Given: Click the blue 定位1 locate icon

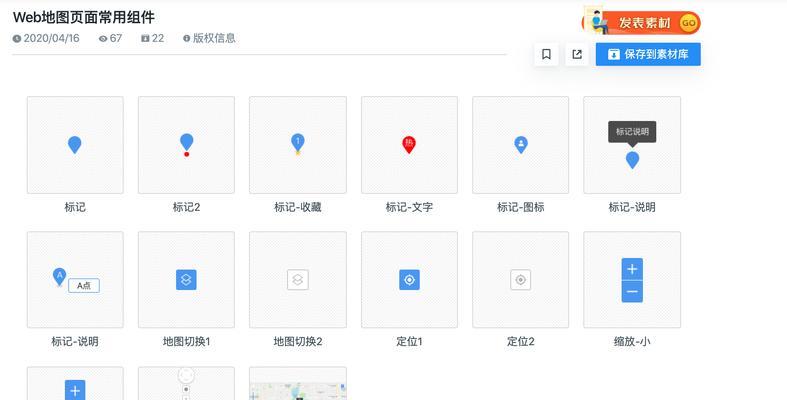Looking at the screenshot, I should click(409, 280).
